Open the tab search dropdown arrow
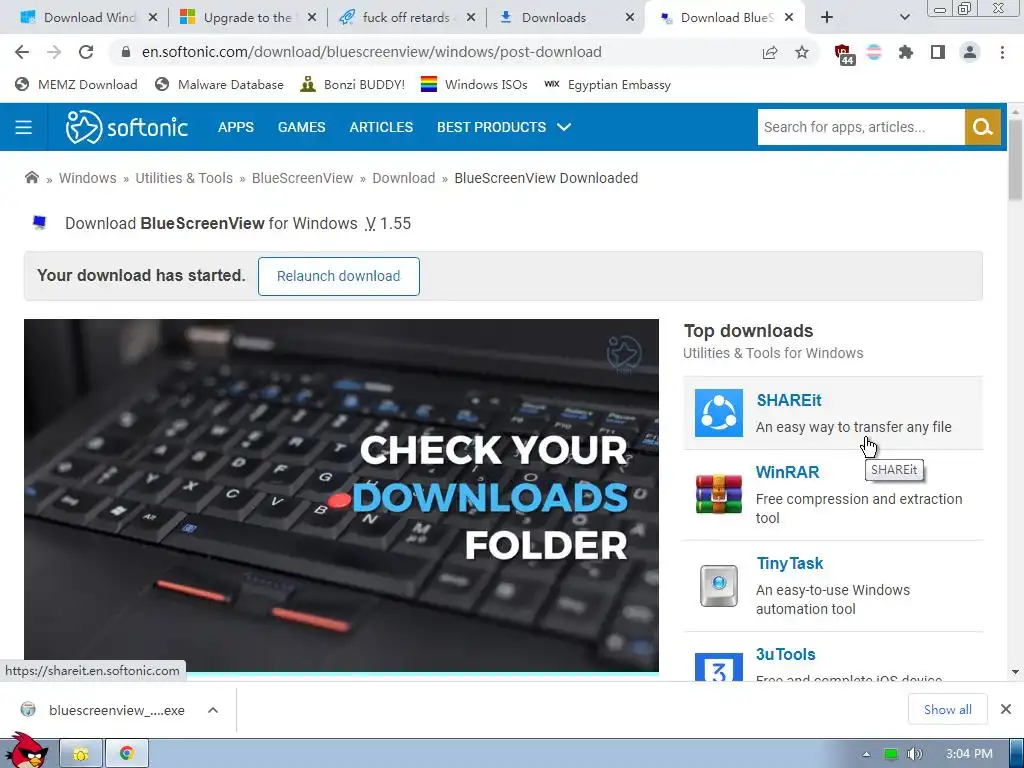1024x768 pixels. [x=904, y=18]
